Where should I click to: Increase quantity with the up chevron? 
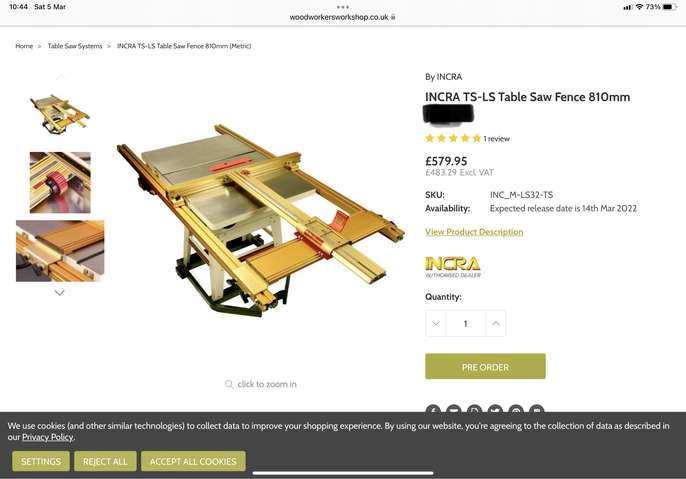[496, 323]
